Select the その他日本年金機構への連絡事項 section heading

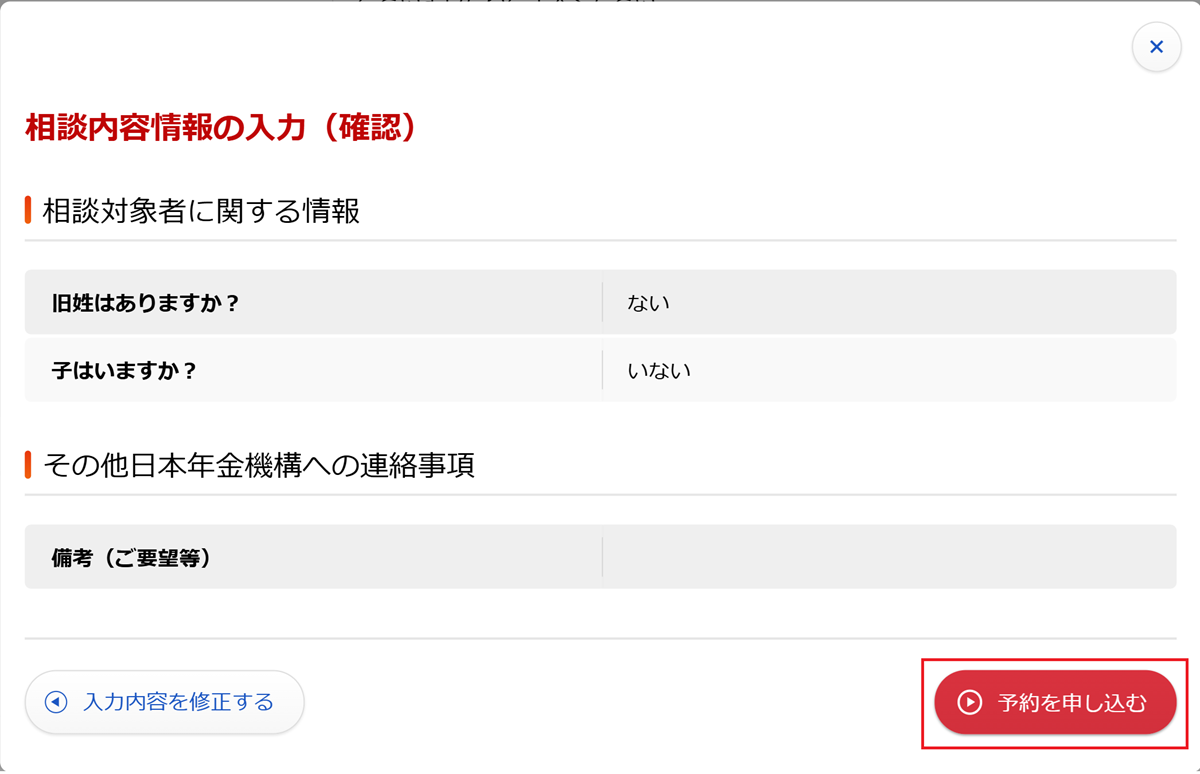pyautogui.click(x=259, y=465)
